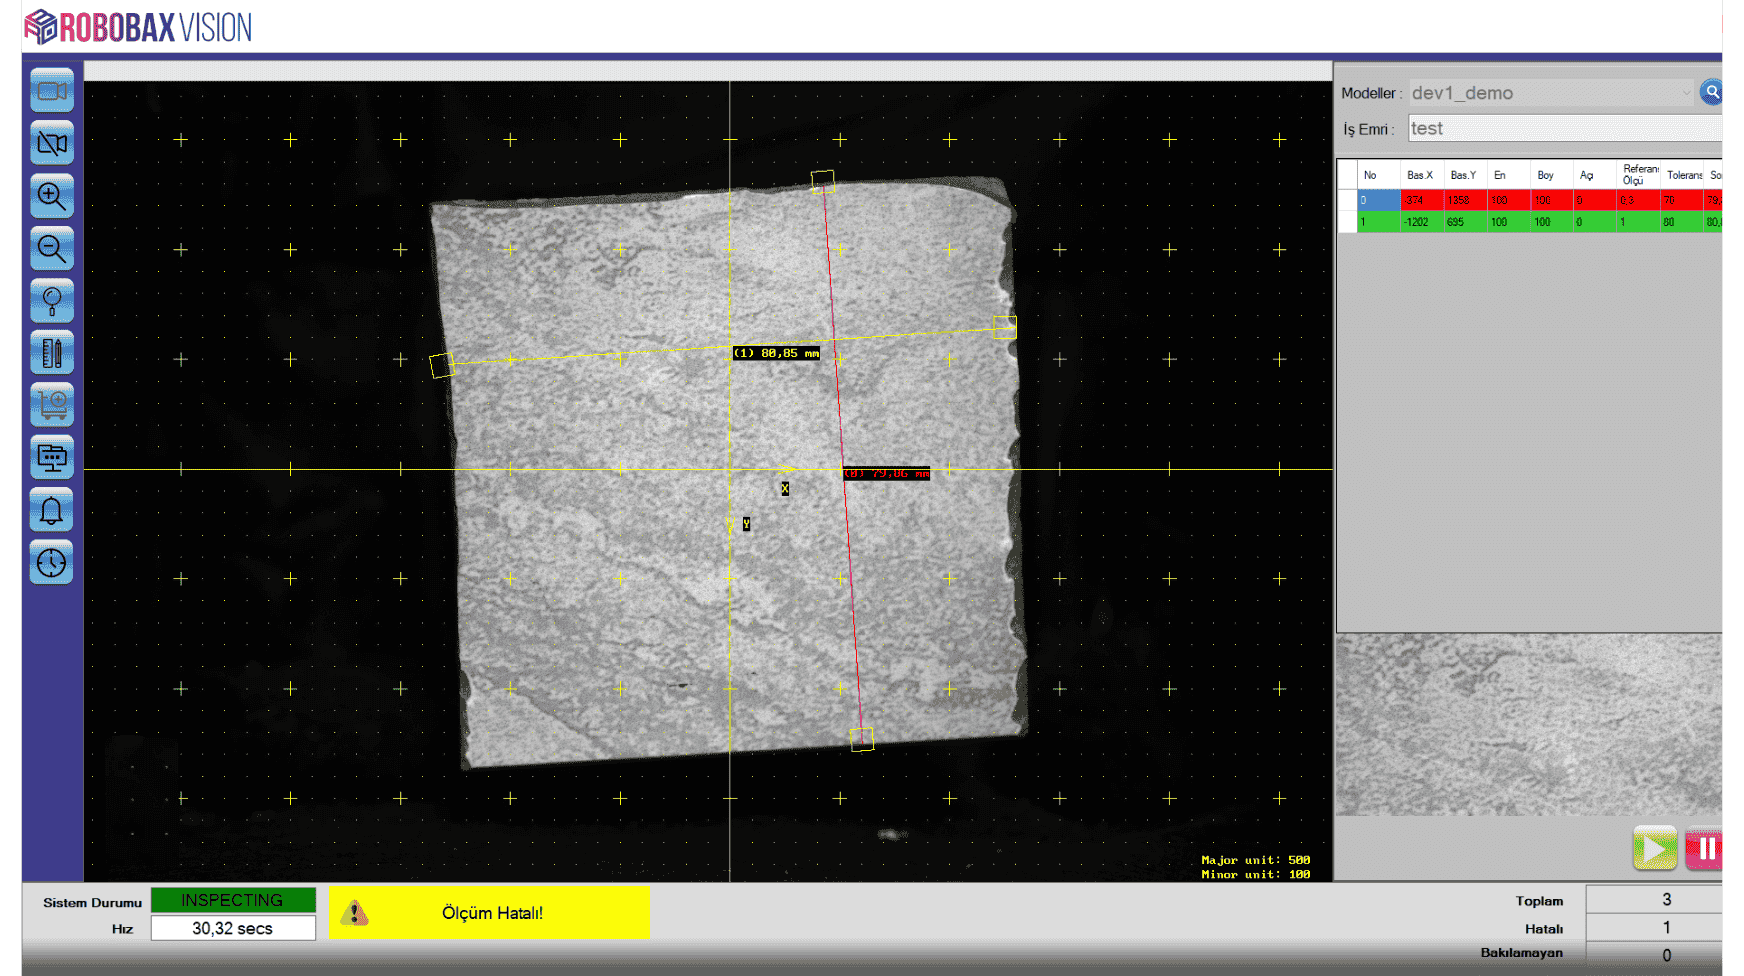The image size is (1744, 976).
Task: Click the Robobax Vision logo
Action: tap(138, 27)
